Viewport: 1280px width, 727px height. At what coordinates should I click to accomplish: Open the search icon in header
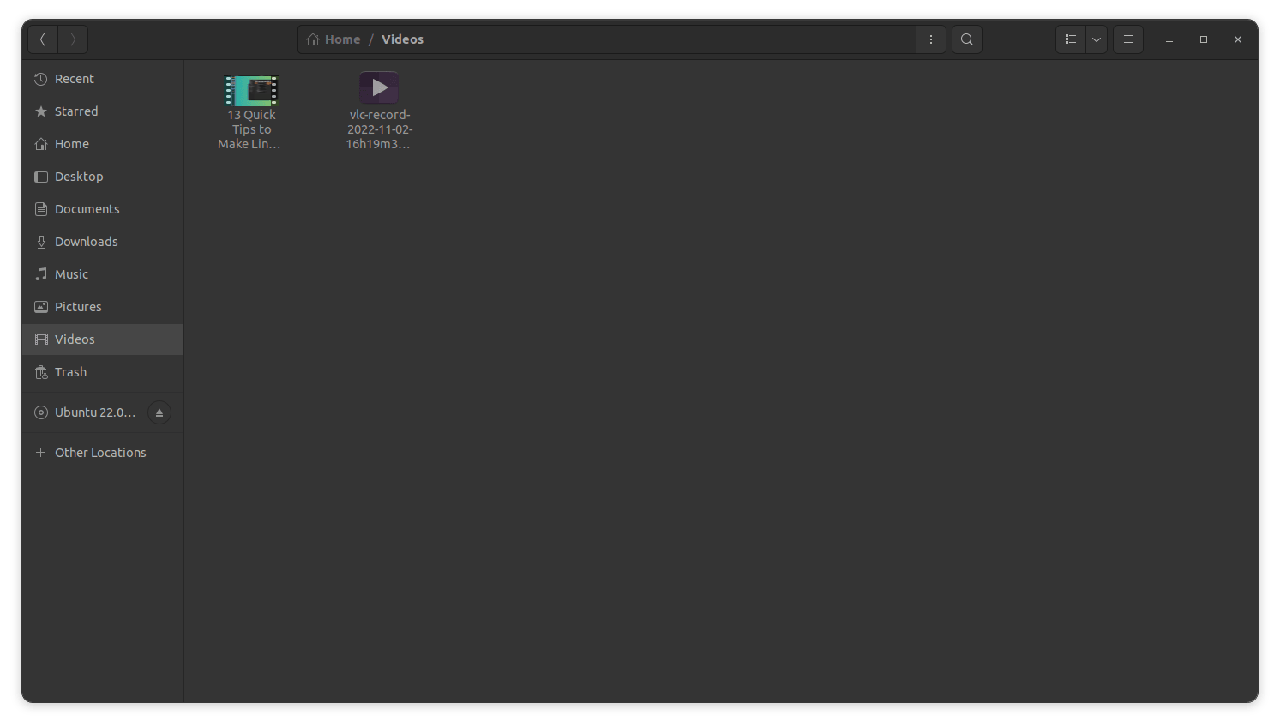(x=966, y=40)
